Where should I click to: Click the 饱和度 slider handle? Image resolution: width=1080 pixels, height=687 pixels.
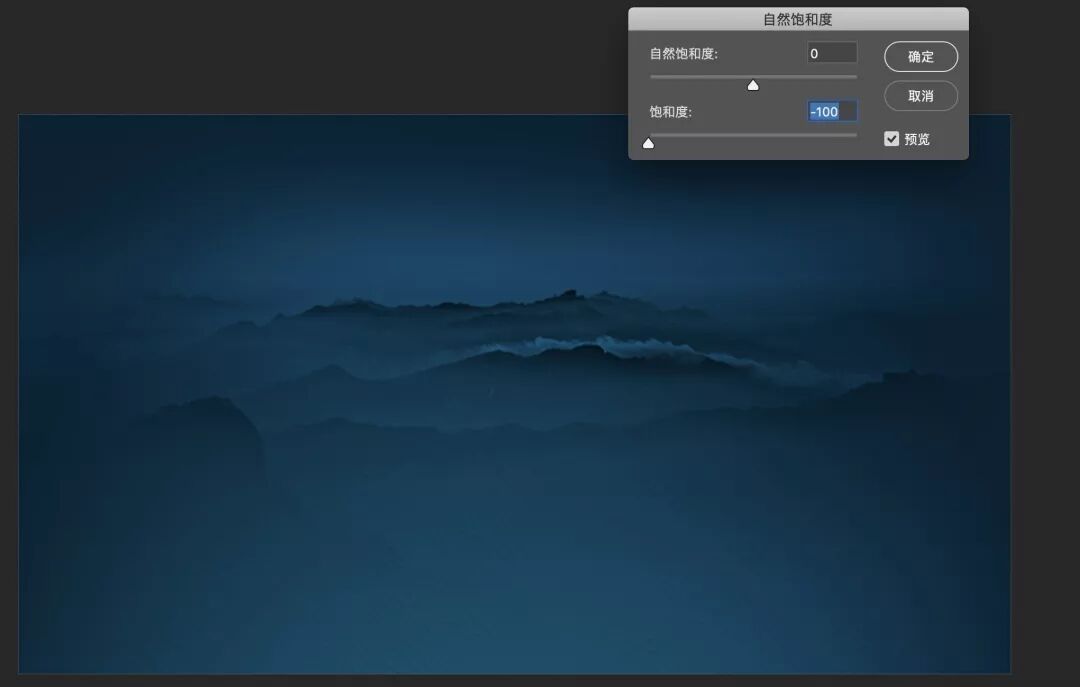(x=648, y=143)
